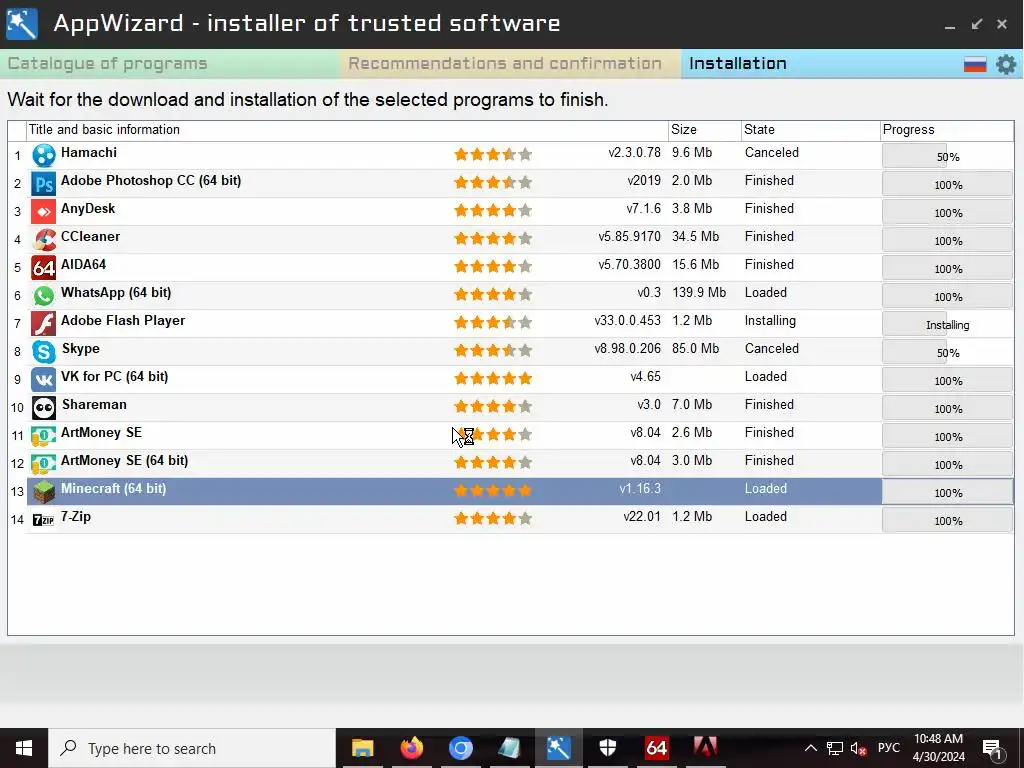Click the AIDA64 list icon
The image size is (1024, 768).
pyautogui.click(x=44, y=268)
